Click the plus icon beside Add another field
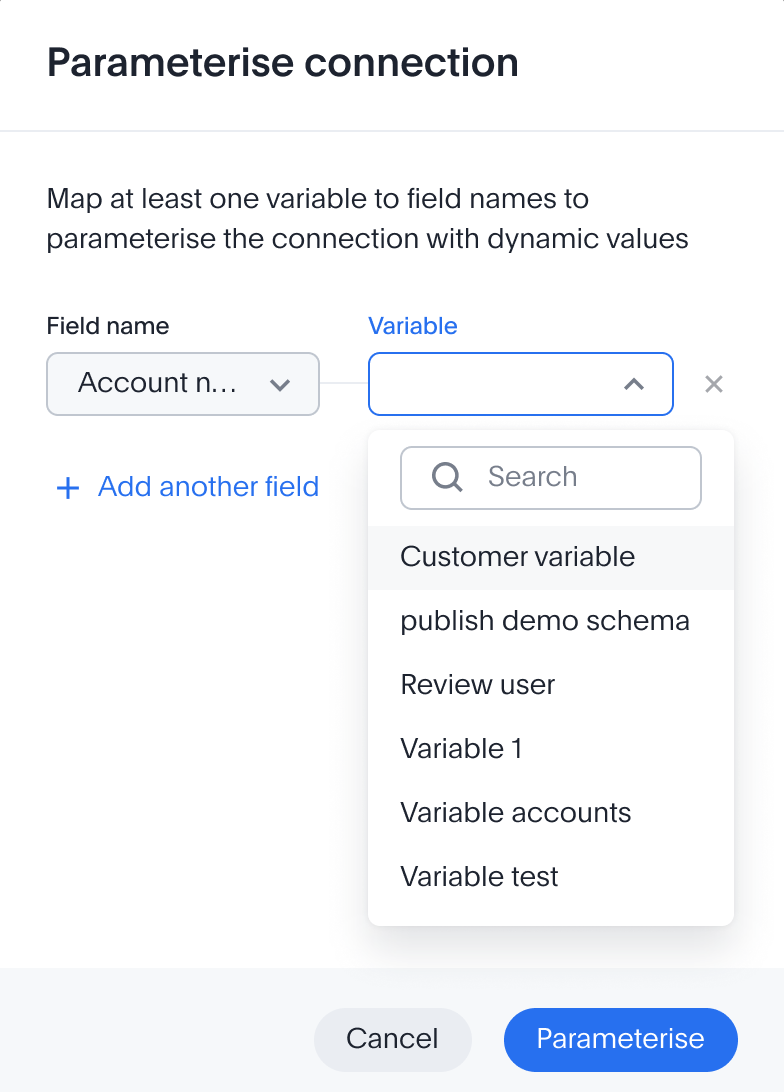The height and width of the screenshot is (1092, 784). (68, 488)
